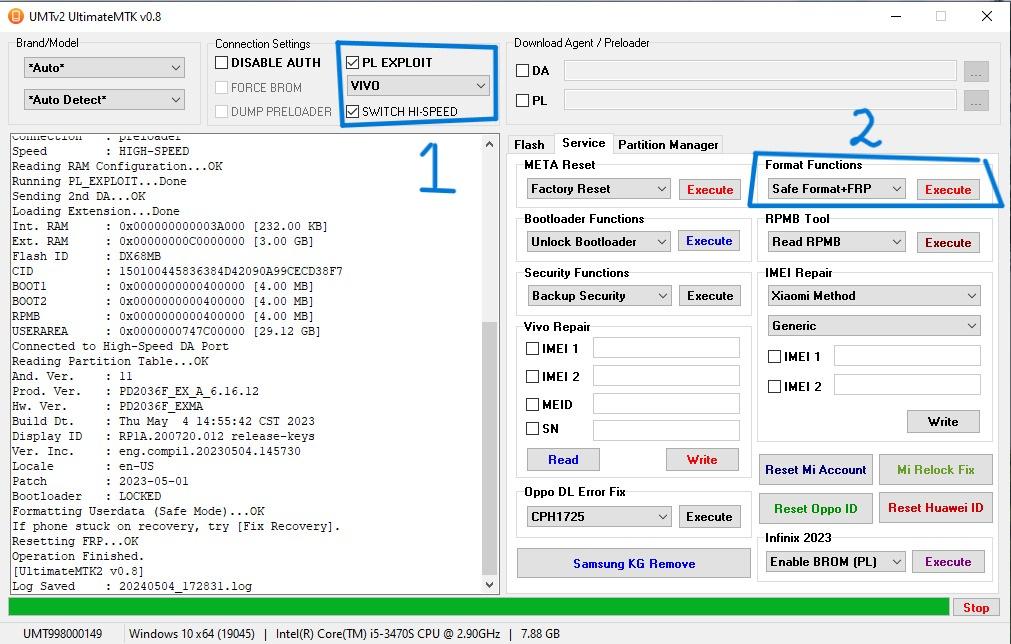Viewport: 1011px width, 644px height.
Task: Execute the Oppo DL Error Fix
Action: click(709, 517)
